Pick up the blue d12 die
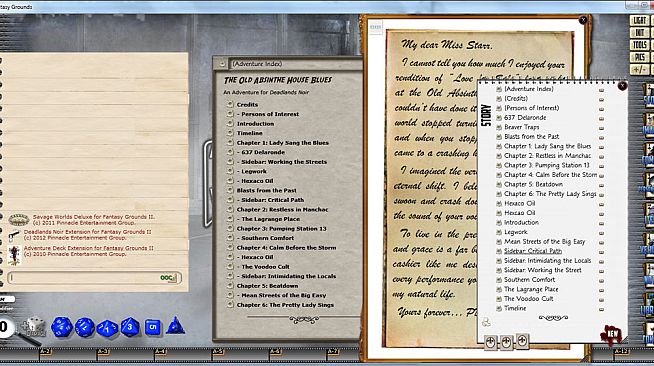The width and height of the screenshot is (654, 366). tap(85, 327)
